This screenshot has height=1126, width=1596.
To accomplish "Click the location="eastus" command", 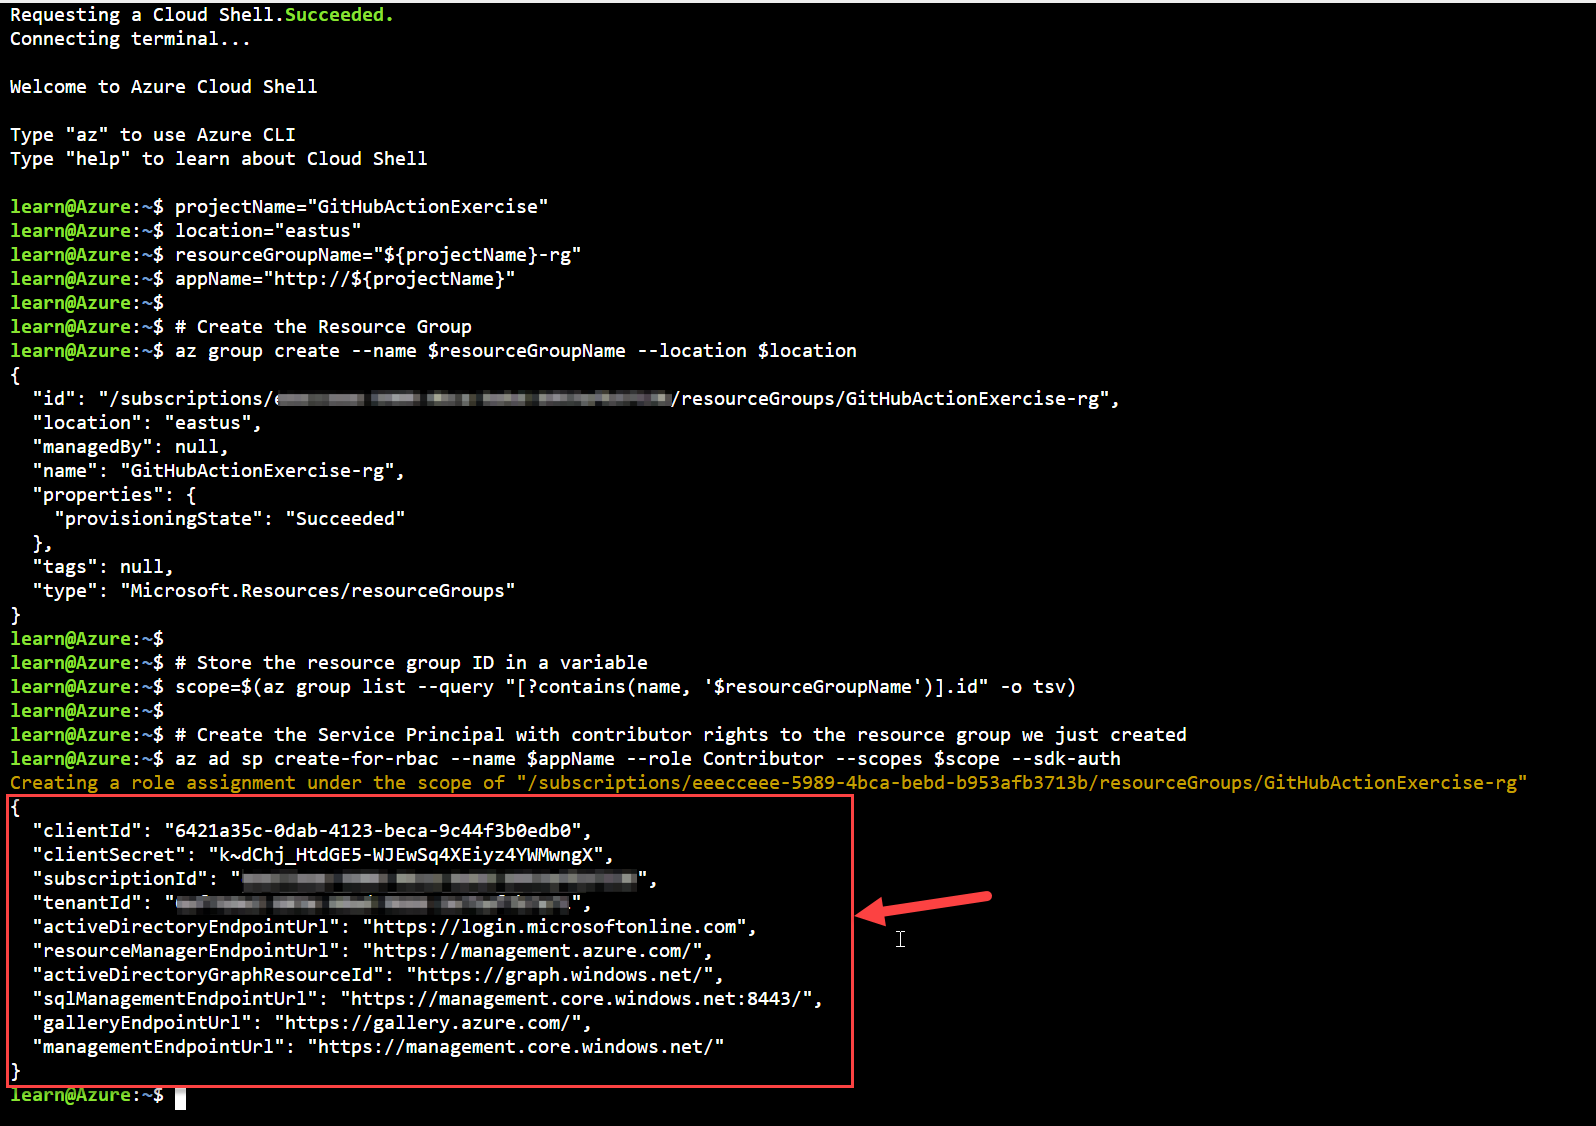I will [268, 231].
